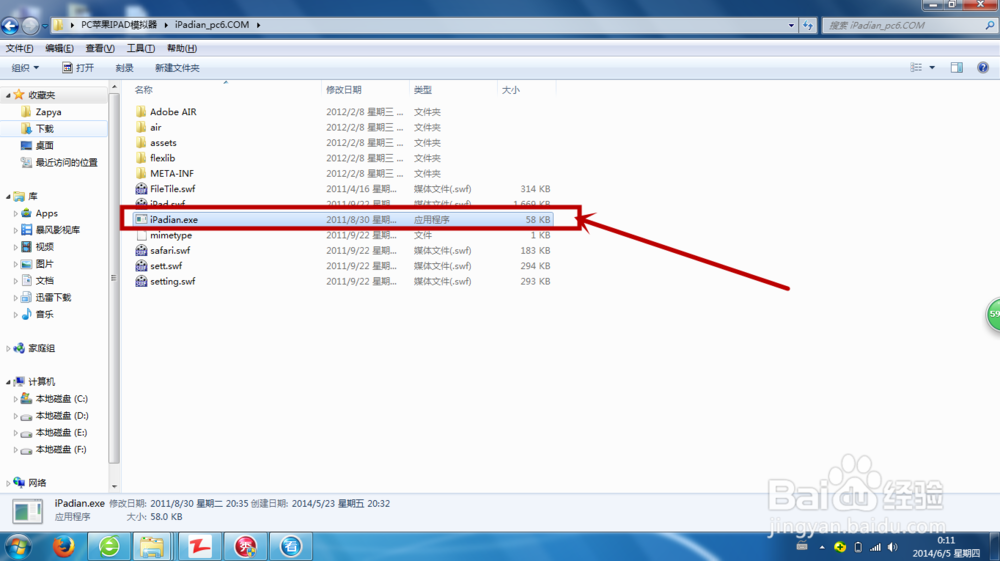Open the Adobe AIR folder icon
1000x561 pixels.
141,112
